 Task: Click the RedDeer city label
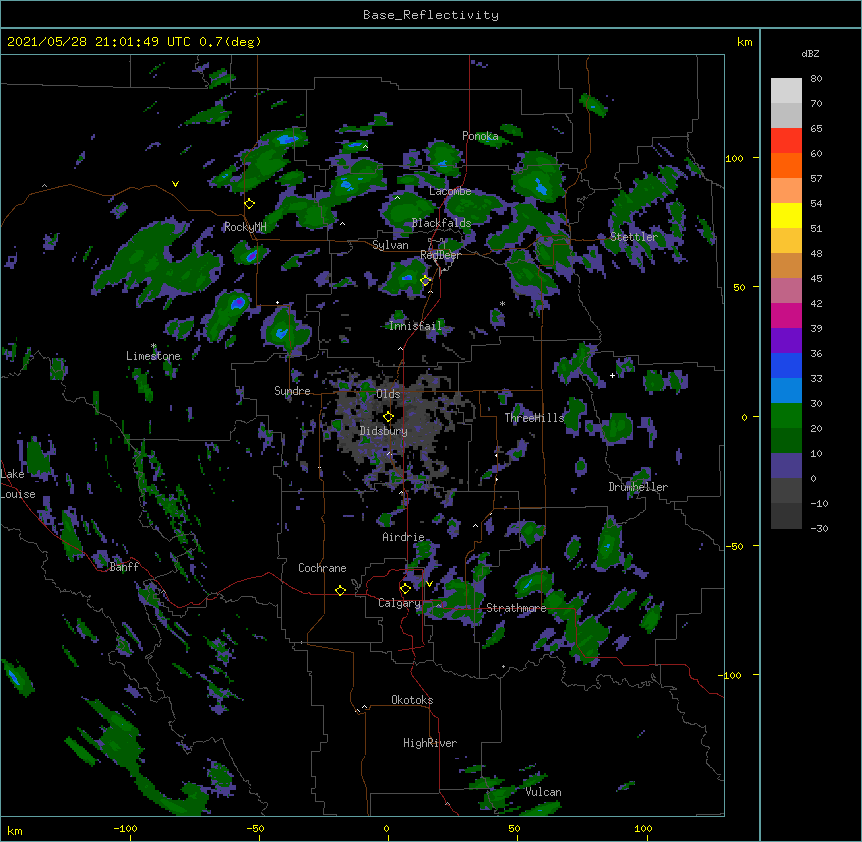(440, 255)
